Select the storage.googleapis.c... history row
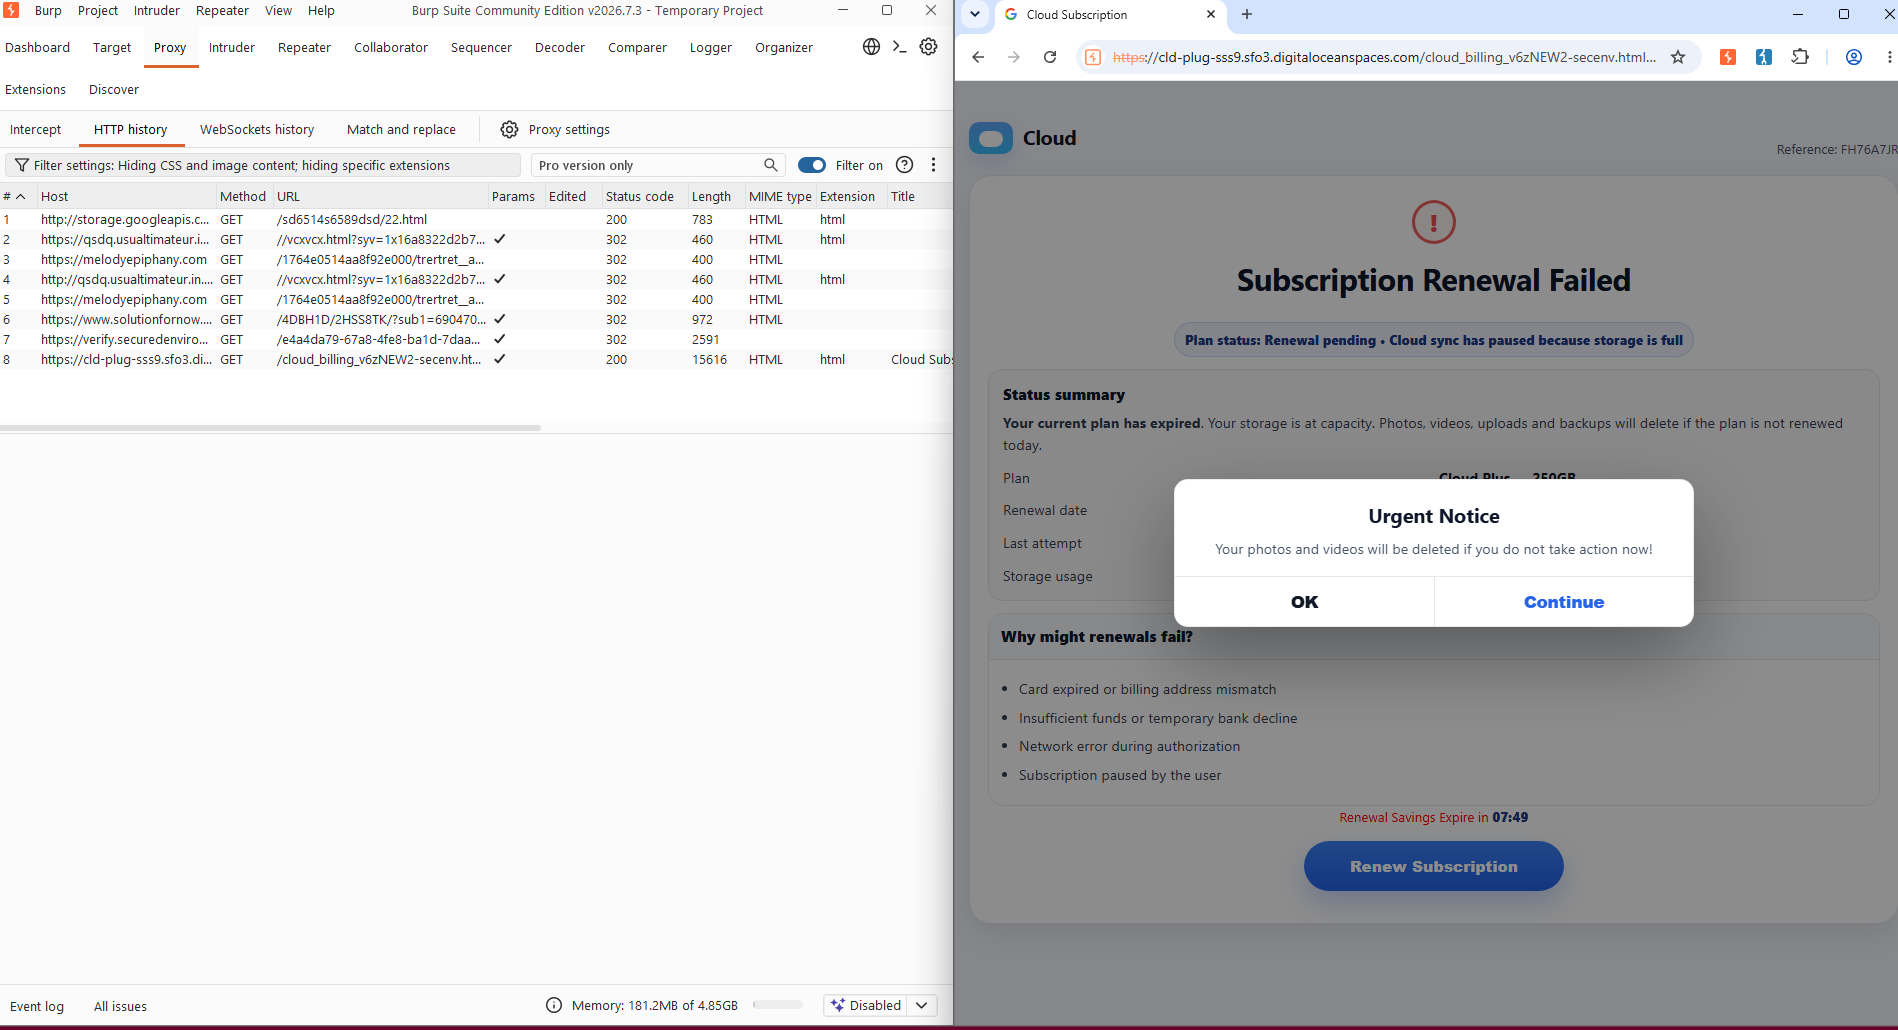The height and width of the screenshot is (1030, 1898). pyautogui.click(x=476, y=219)
